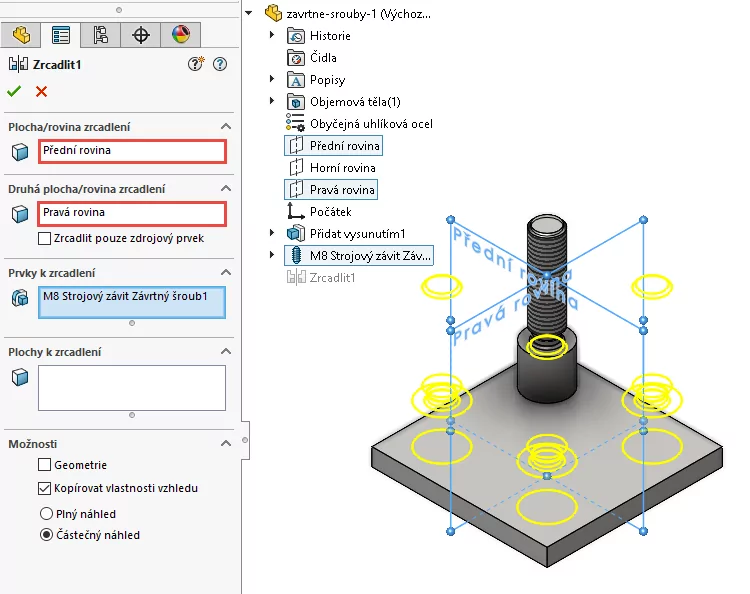This screenshot has height=594, width=750.
Task: Expand the Popisy tree node
Action: coord(272,78)
